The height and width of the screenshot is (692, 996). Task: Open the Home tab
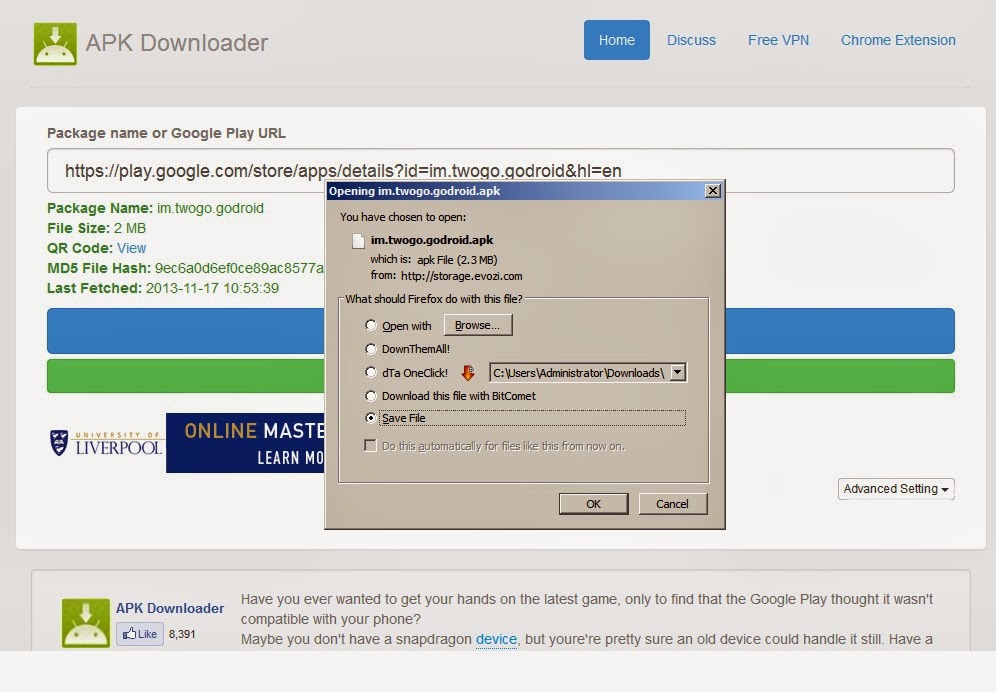(617, 40)
